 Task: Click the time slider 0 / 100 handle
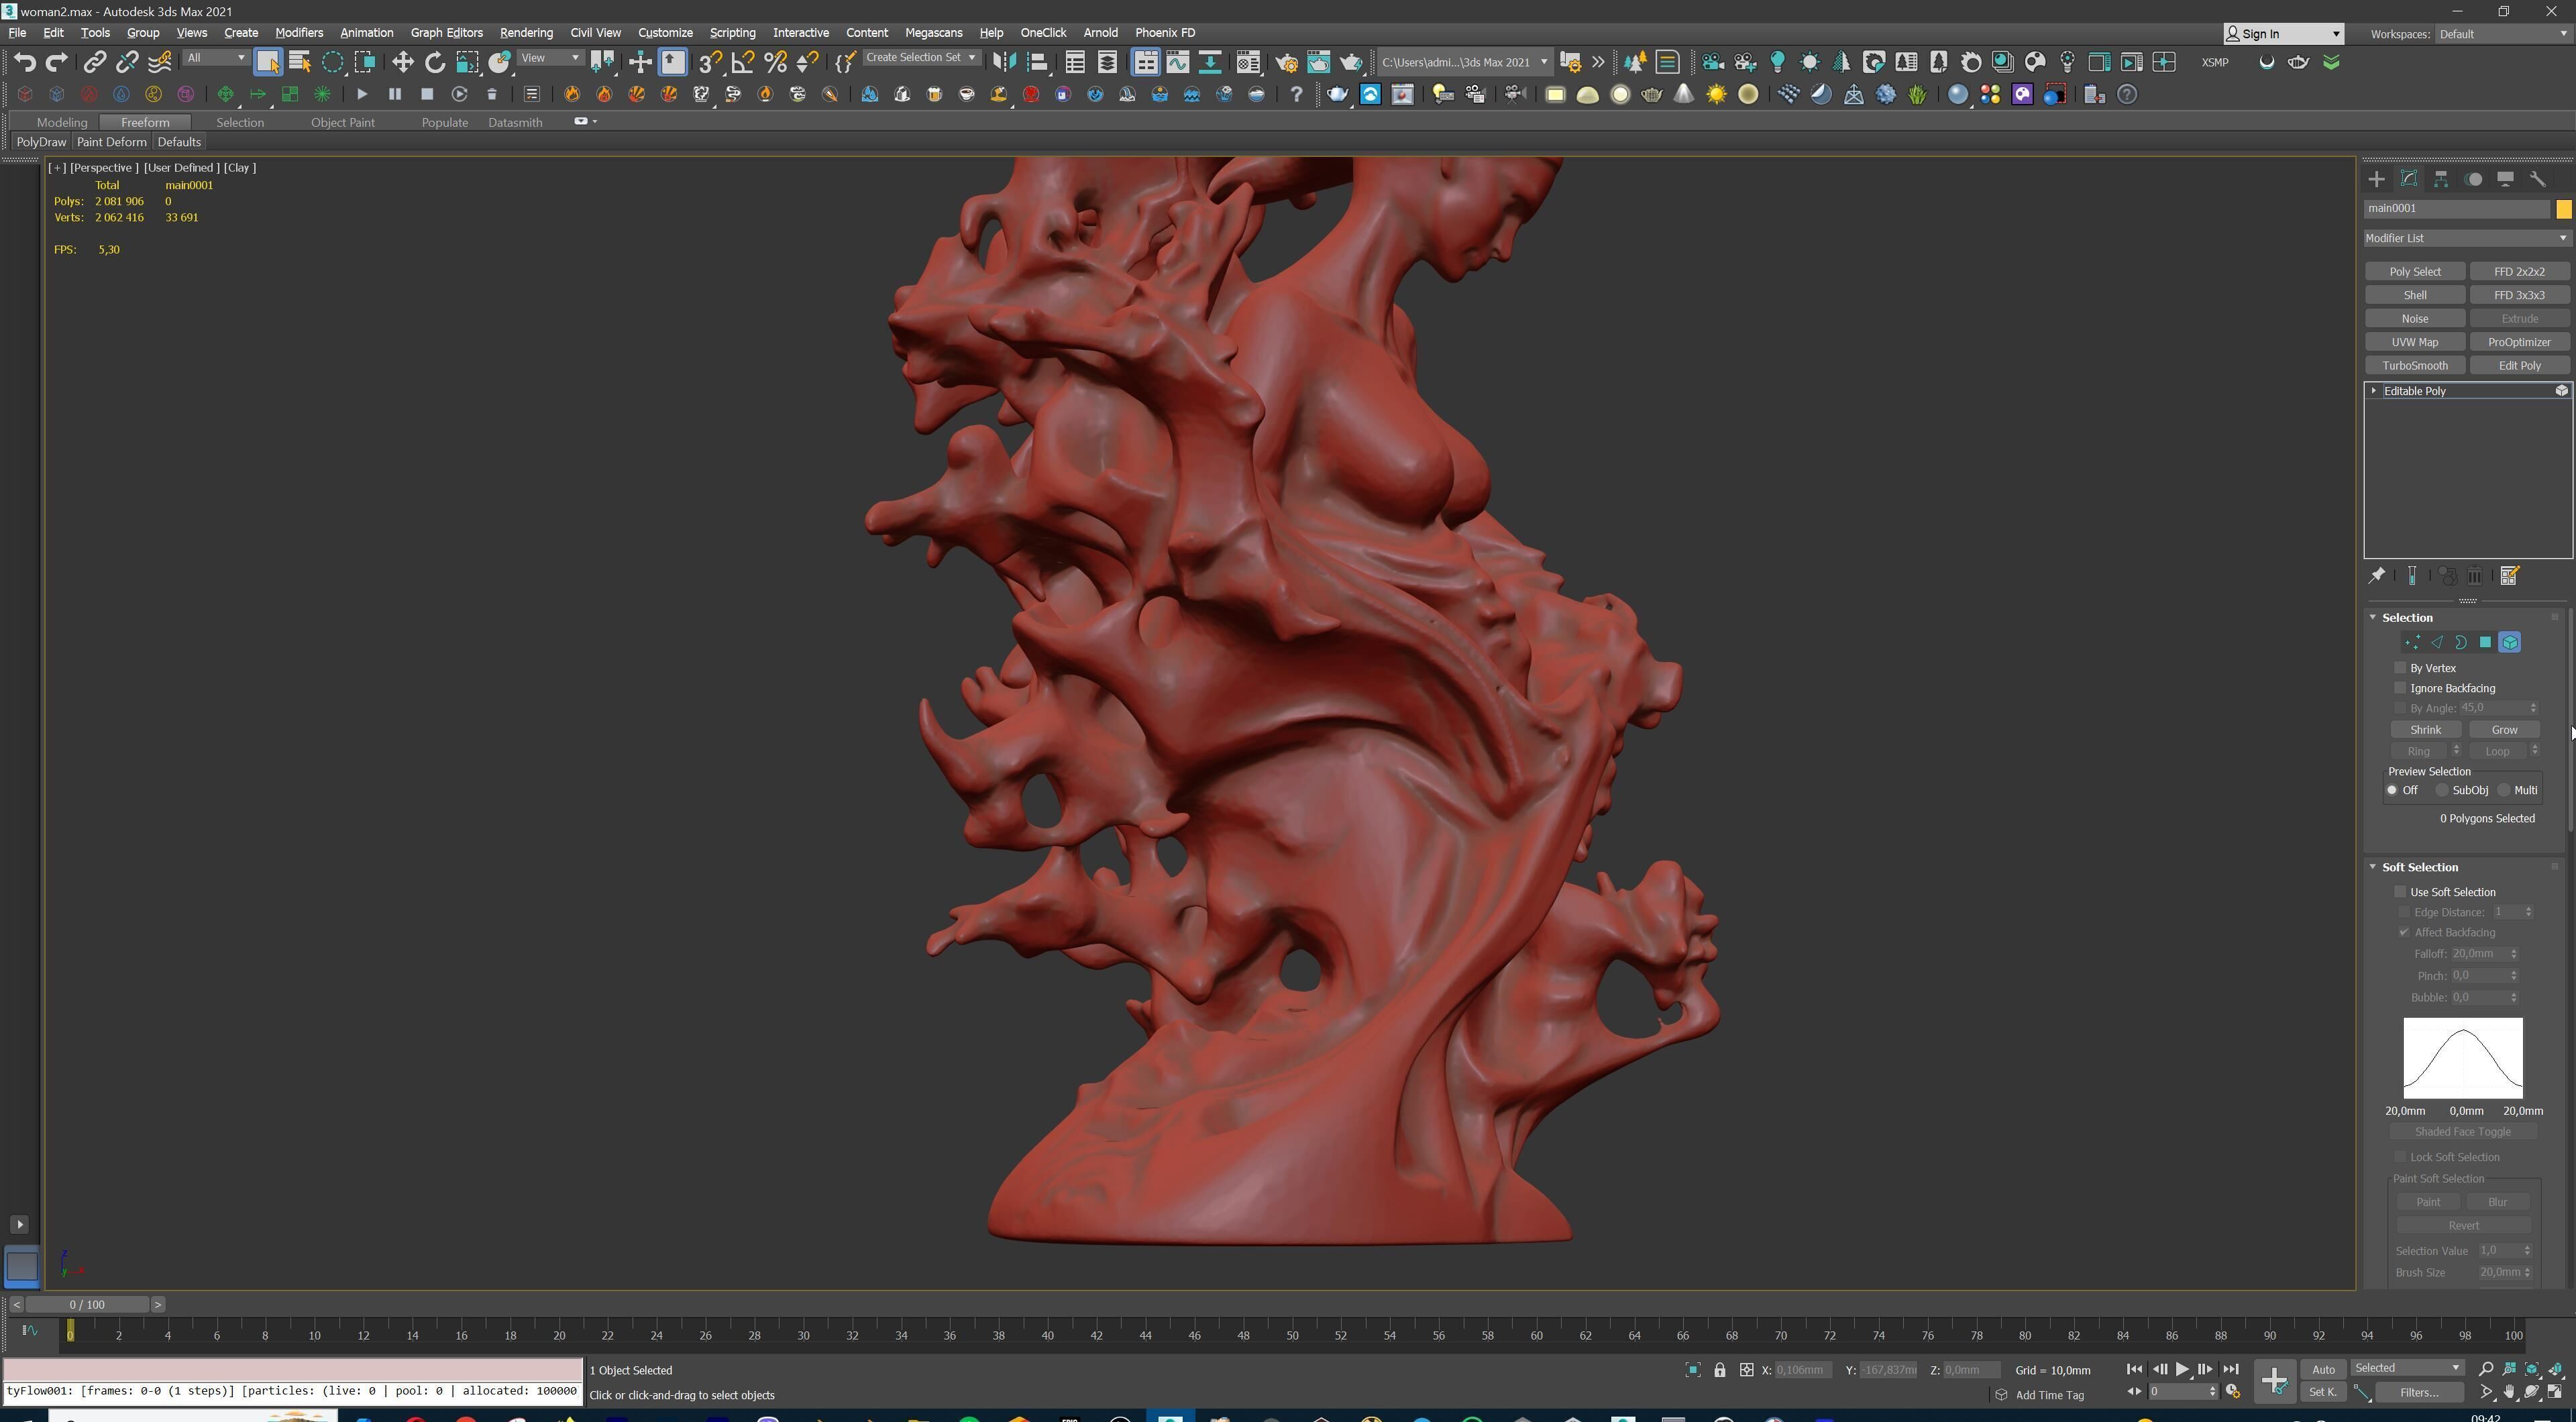(88, 1305)
